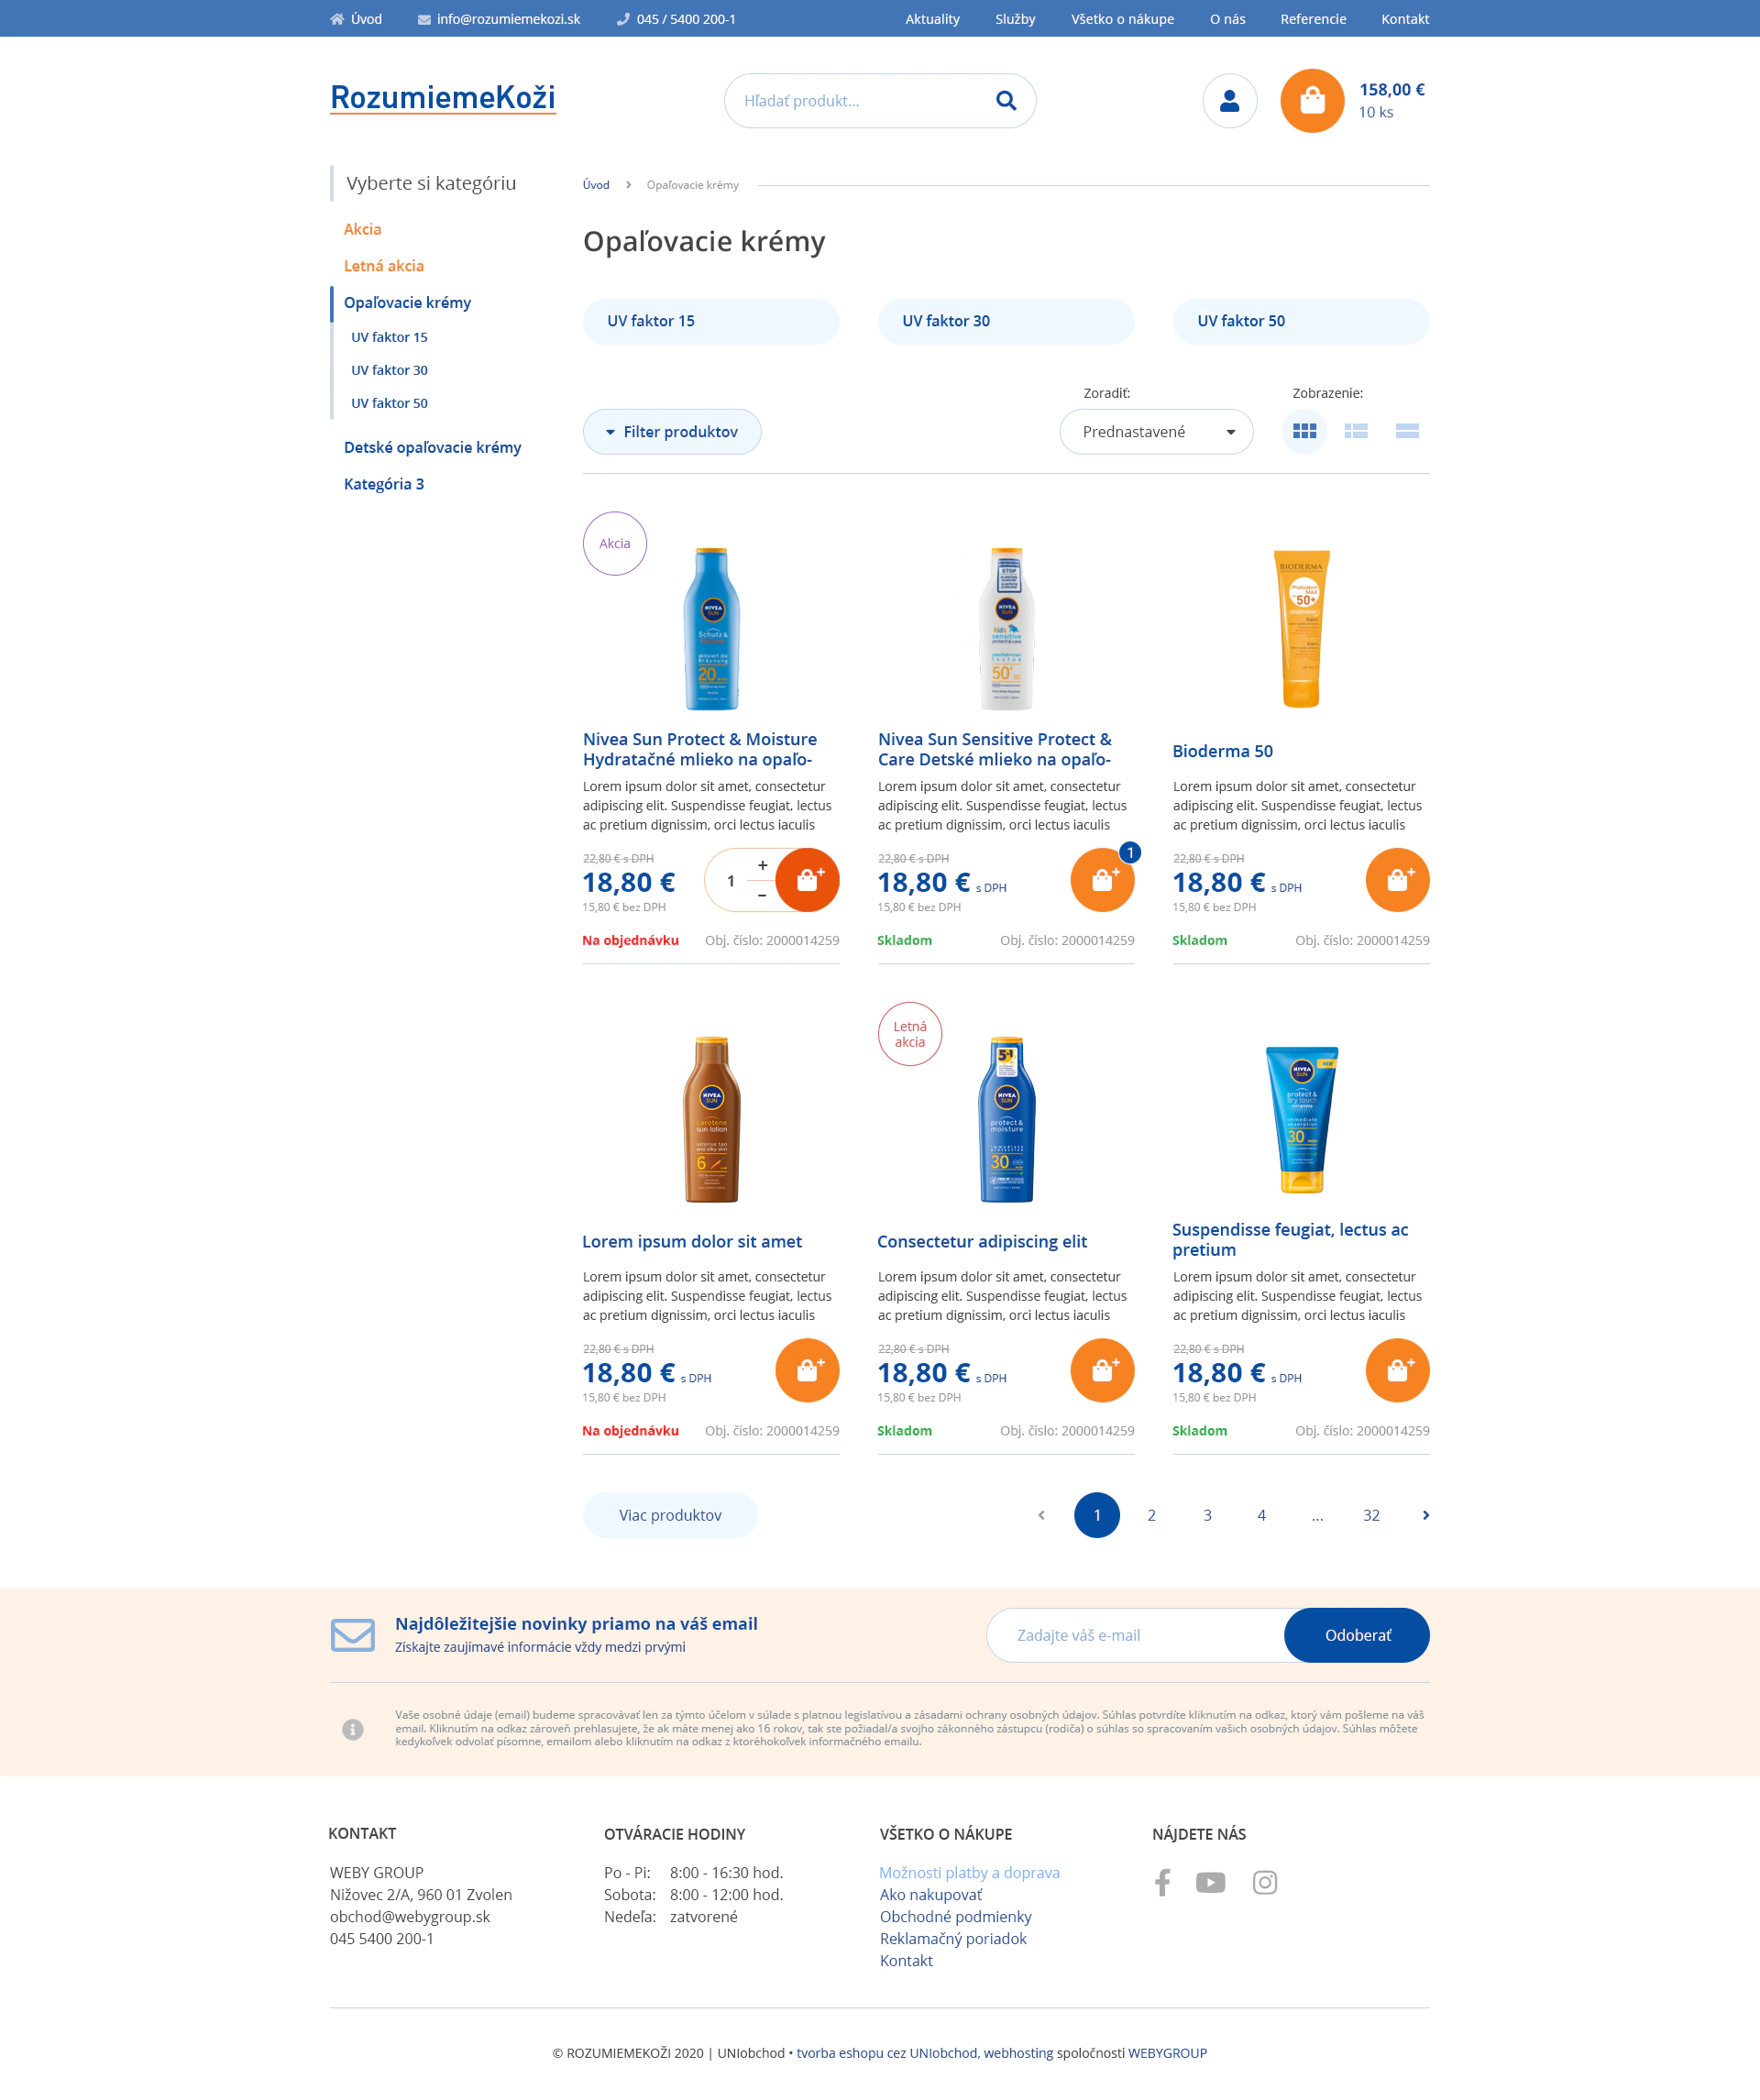This screenshot has width=1760, height=2100.
Task: Open the Instagram icon in footer
Action: [x=1264, y=1883]
